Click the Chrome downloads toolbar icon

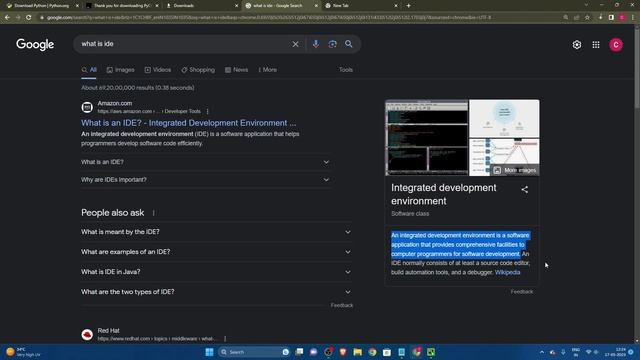(600, 18)
